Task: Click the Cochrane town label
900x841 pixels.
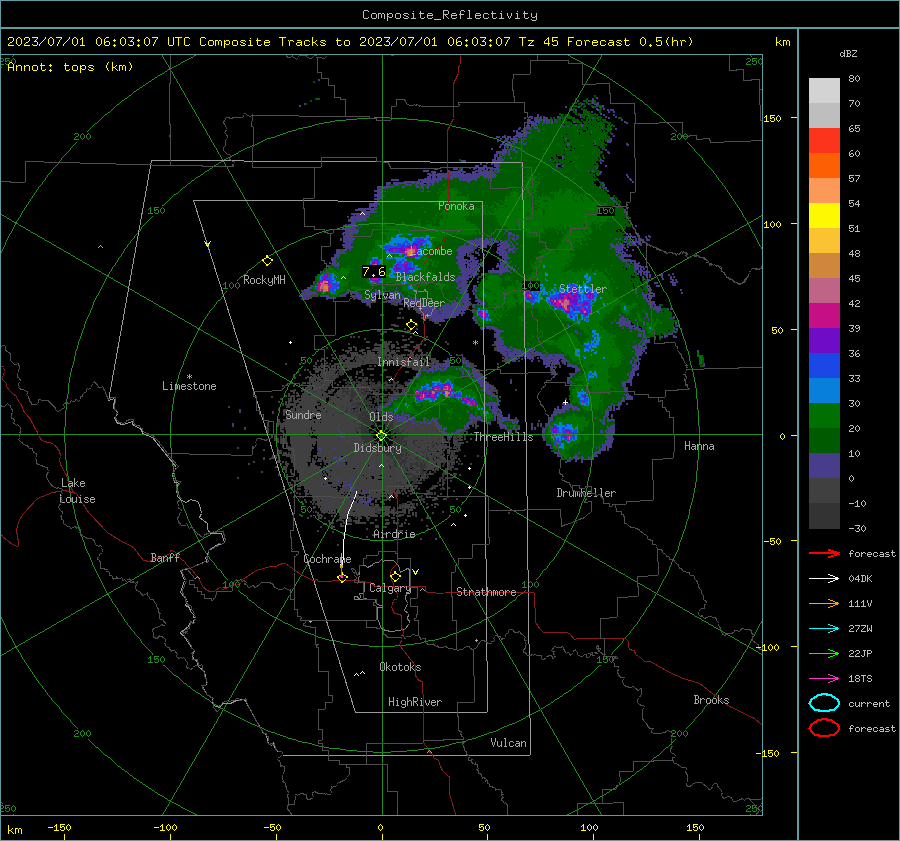Action: click(x=327, y=559)
